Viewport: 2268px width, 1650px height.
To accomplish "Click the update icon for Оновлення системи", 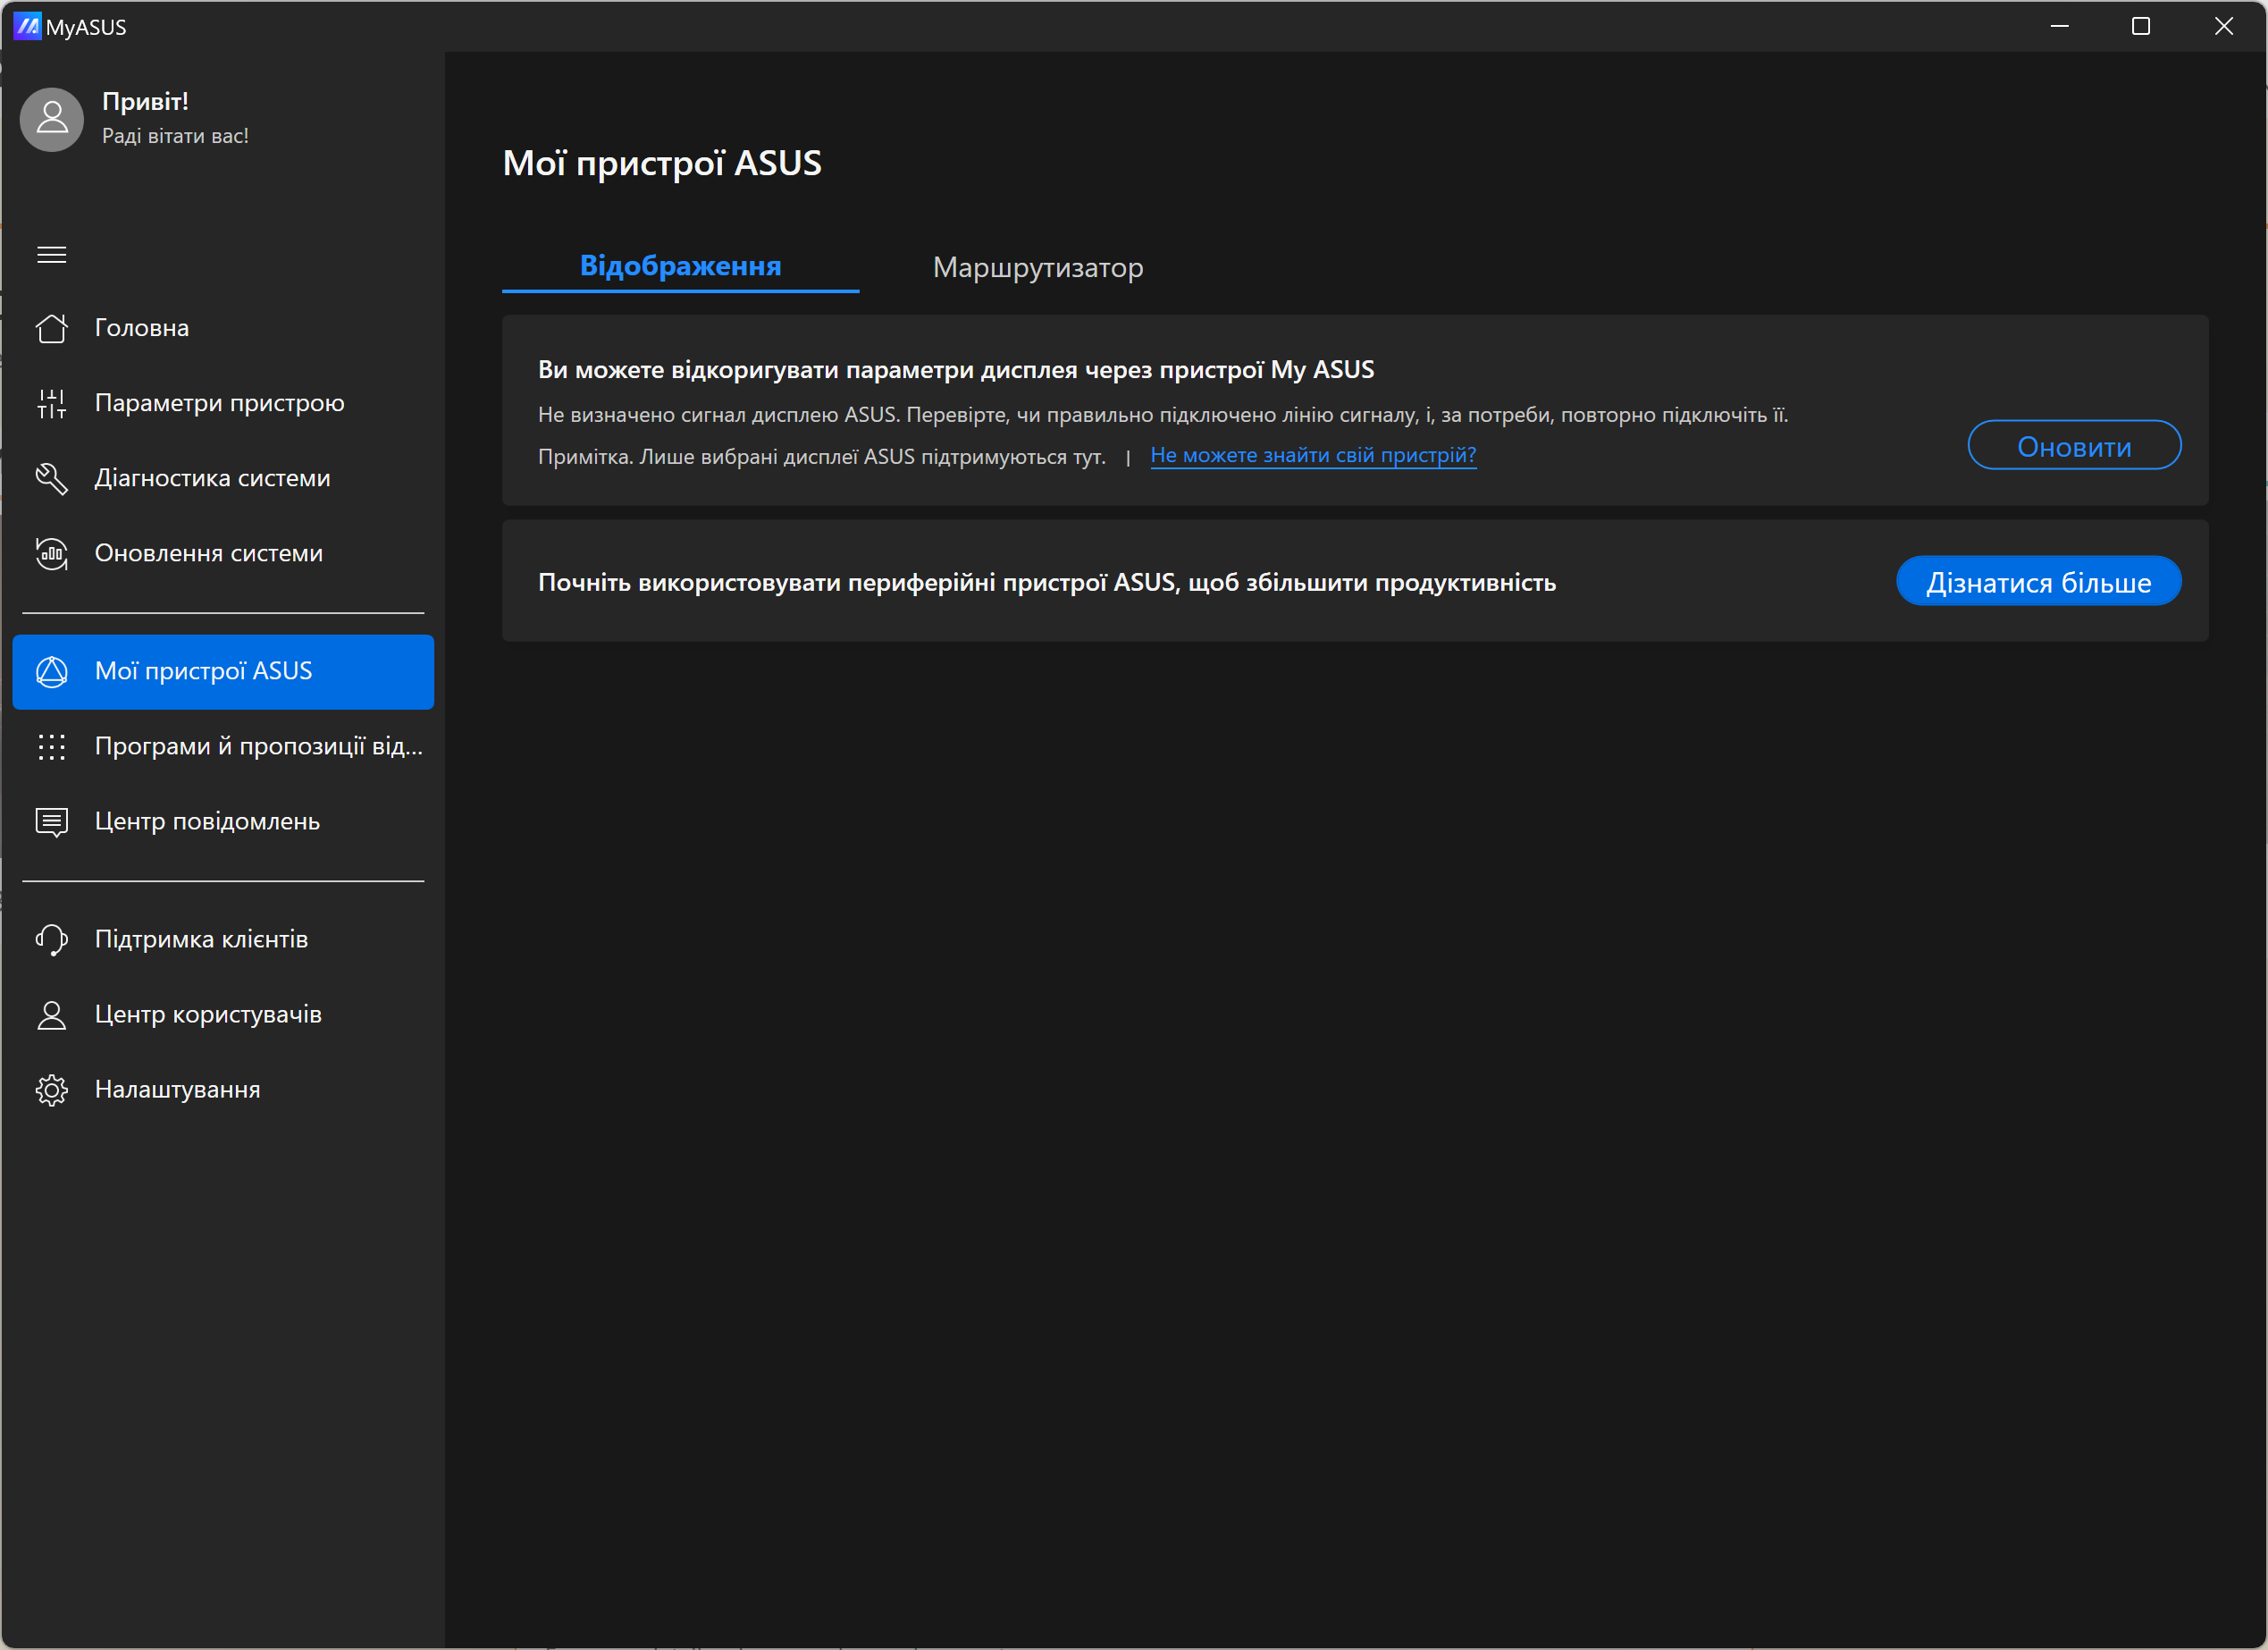I will [x=52, y=553].
